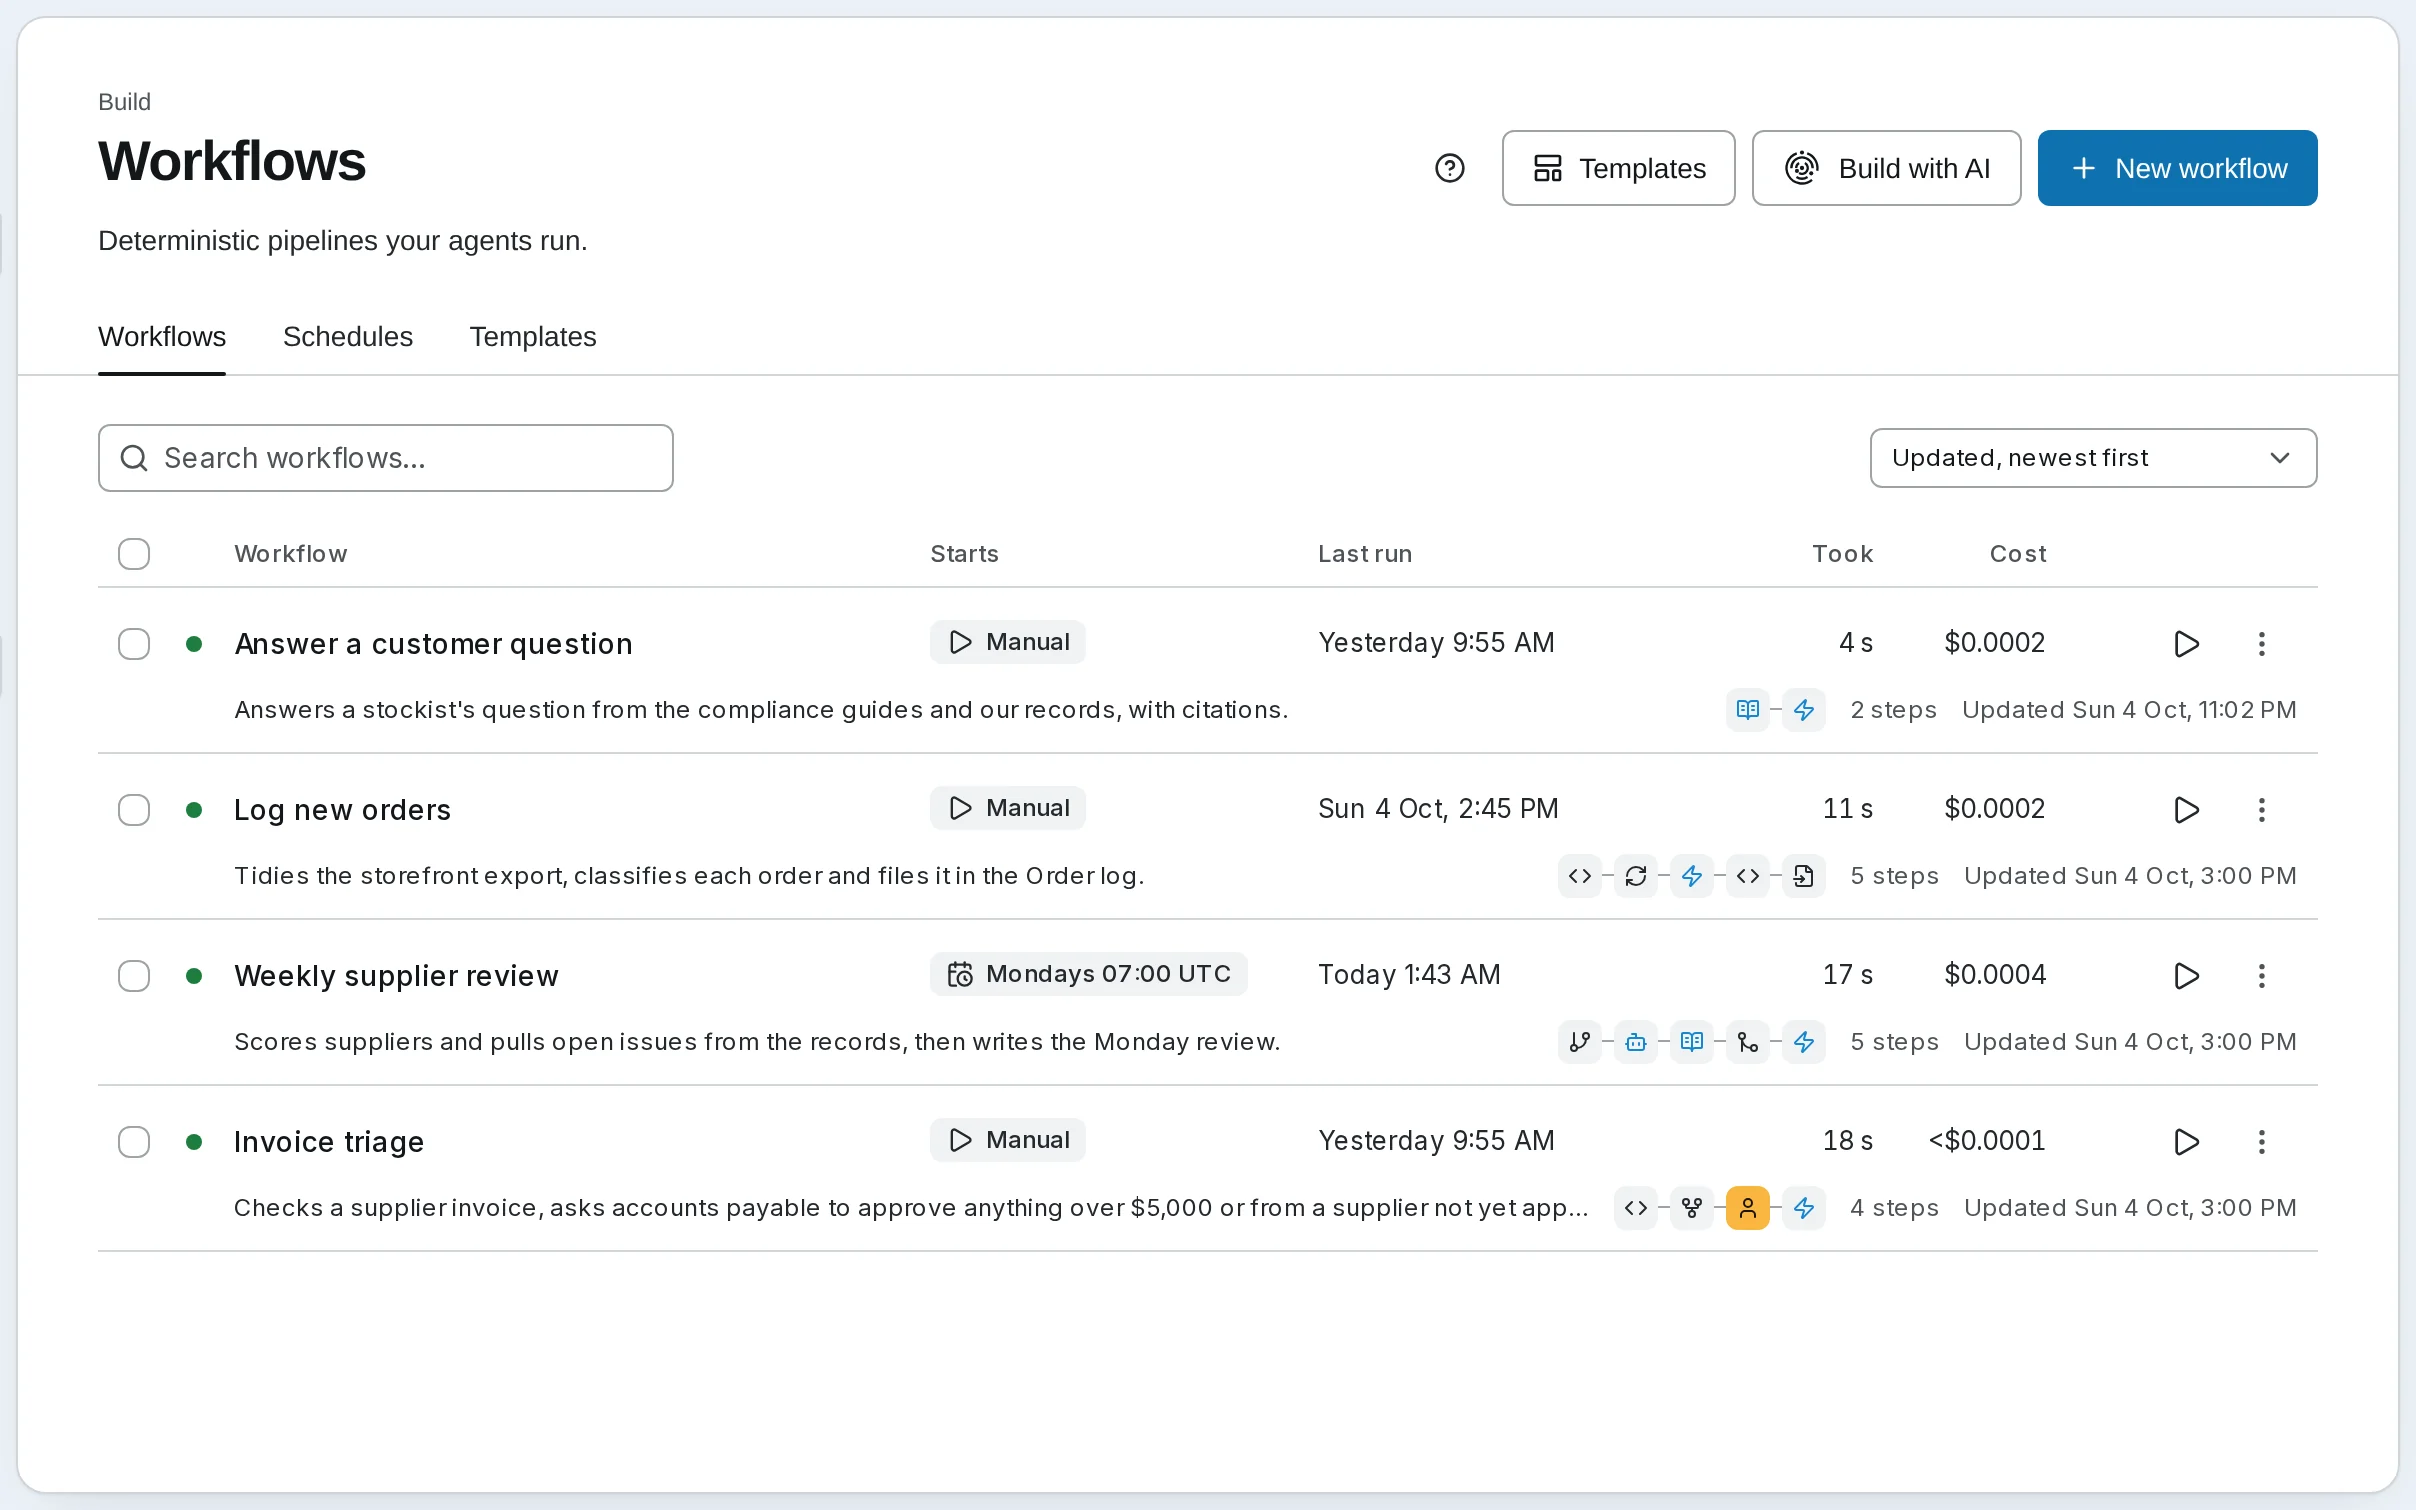The image size is (2416, 1510).
Task: Click the code step icon in Invoice triage
Action: [x=1635, y=1208]
